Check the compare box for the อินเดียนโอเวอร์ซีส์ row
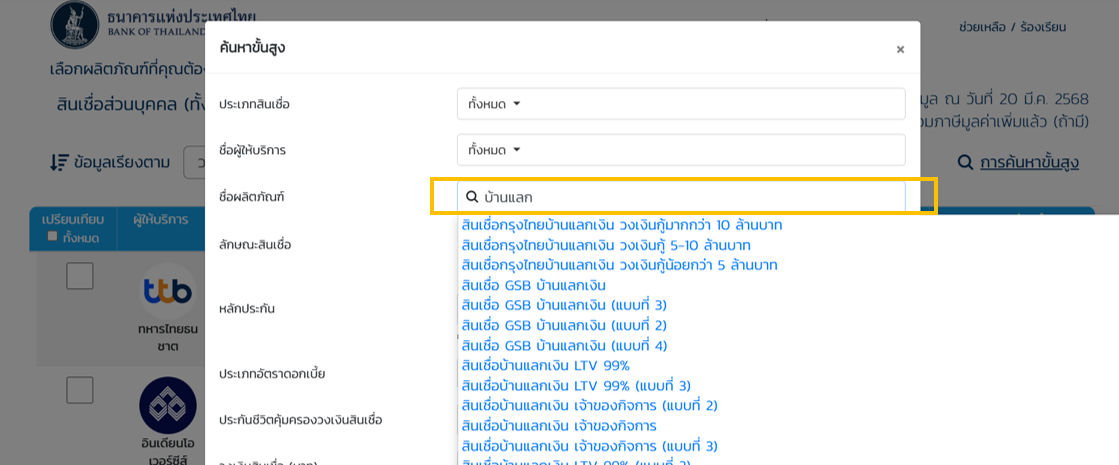The width and height of the screenshot is (1119, 465). click(x=80, y=390)
